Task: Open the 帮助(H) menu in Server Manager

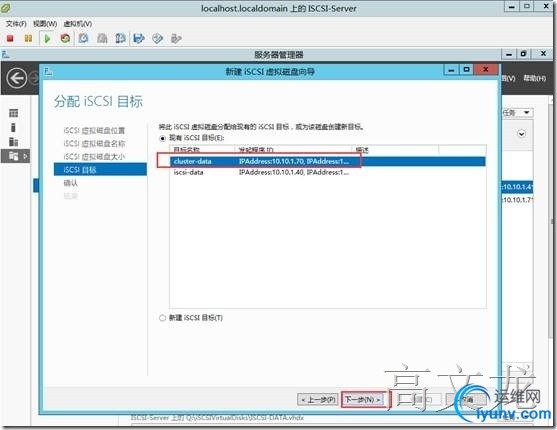Action: coord(534,78)
